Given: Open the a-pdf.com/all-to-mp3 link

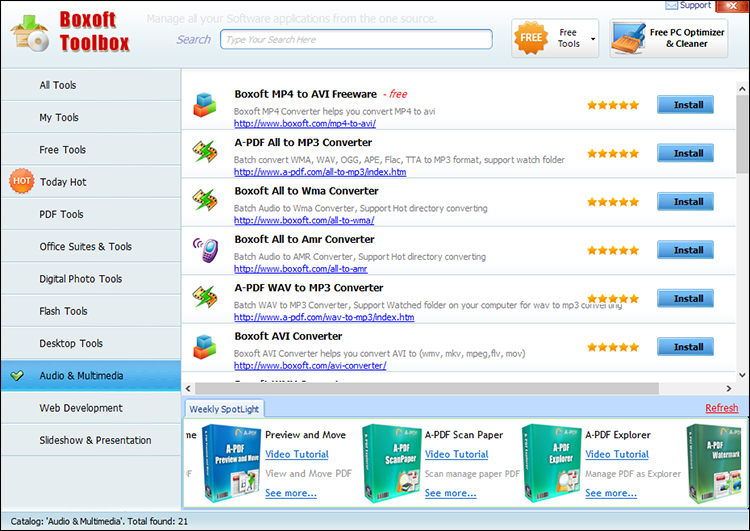Looking at the screenshot, I should 320,172.
